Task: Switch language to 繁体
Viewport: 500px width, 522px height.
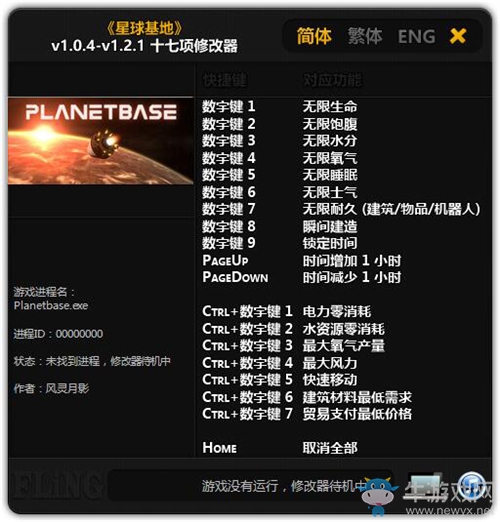Action: 365,36
